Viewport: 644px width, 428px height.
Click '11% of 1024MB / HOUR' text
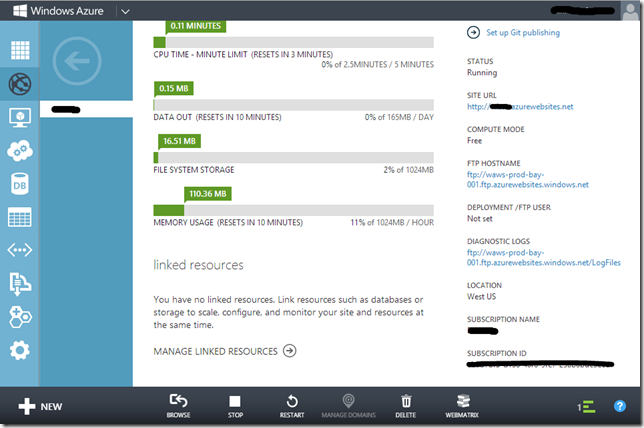(x=392, y=223)
